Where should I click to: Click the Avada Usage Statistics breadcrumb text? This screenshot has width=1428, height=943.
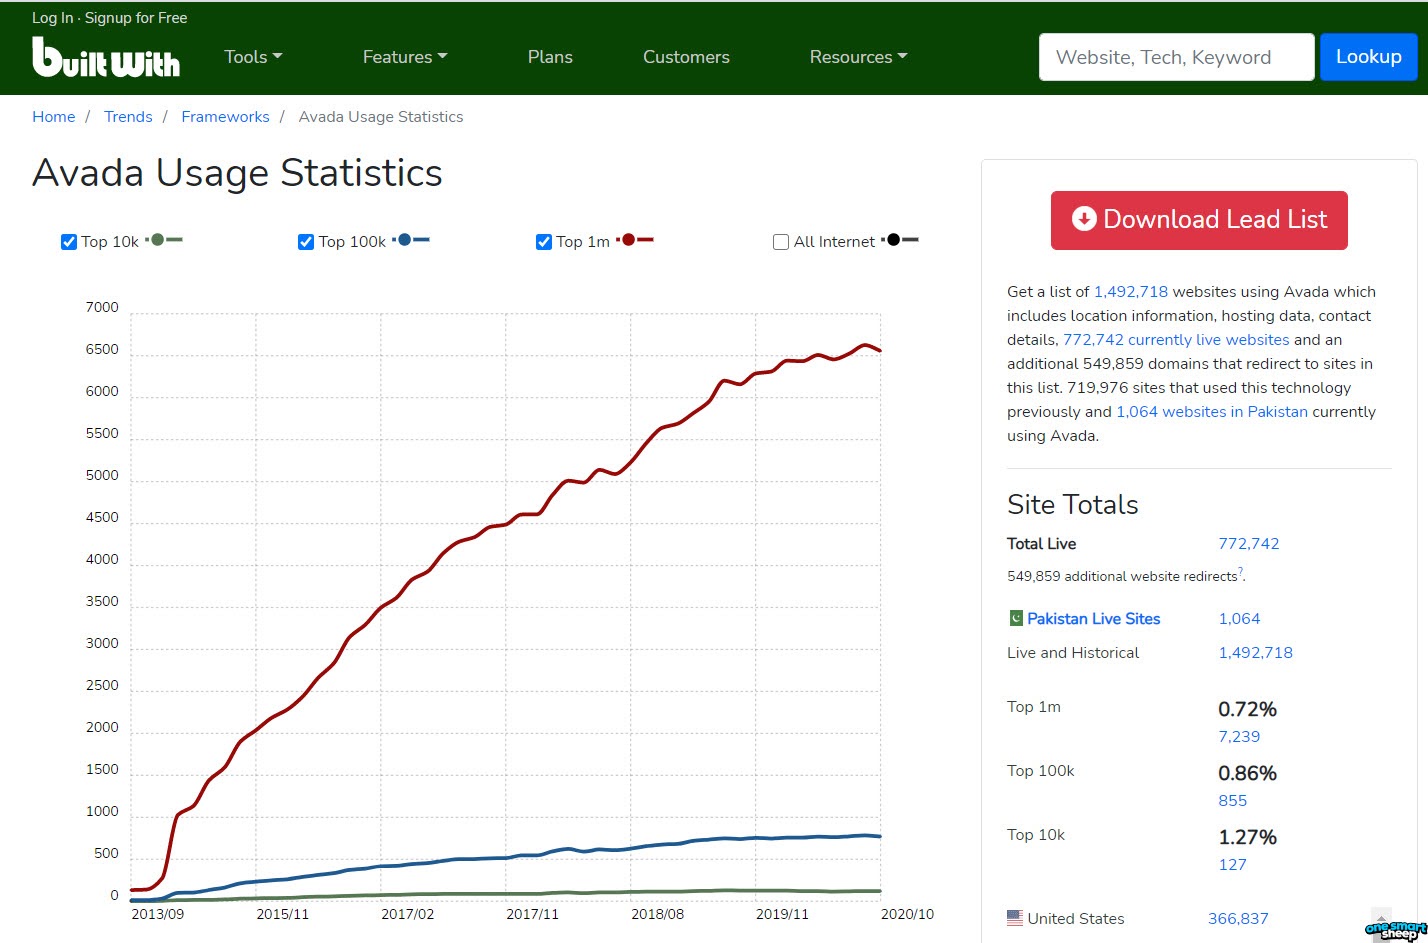click(381, 117)
